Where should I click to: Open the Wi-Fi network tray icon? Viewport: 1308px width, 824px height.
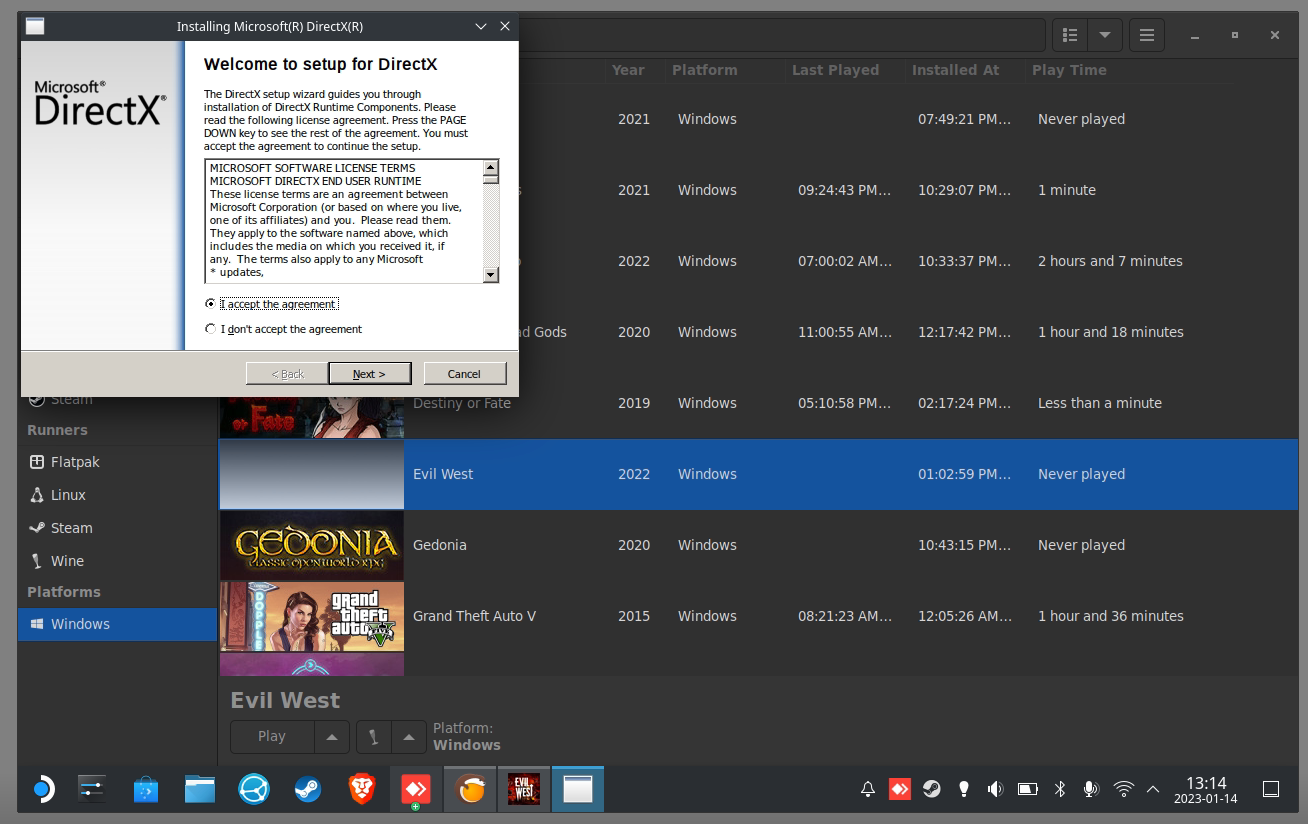tap(1123, 790)
